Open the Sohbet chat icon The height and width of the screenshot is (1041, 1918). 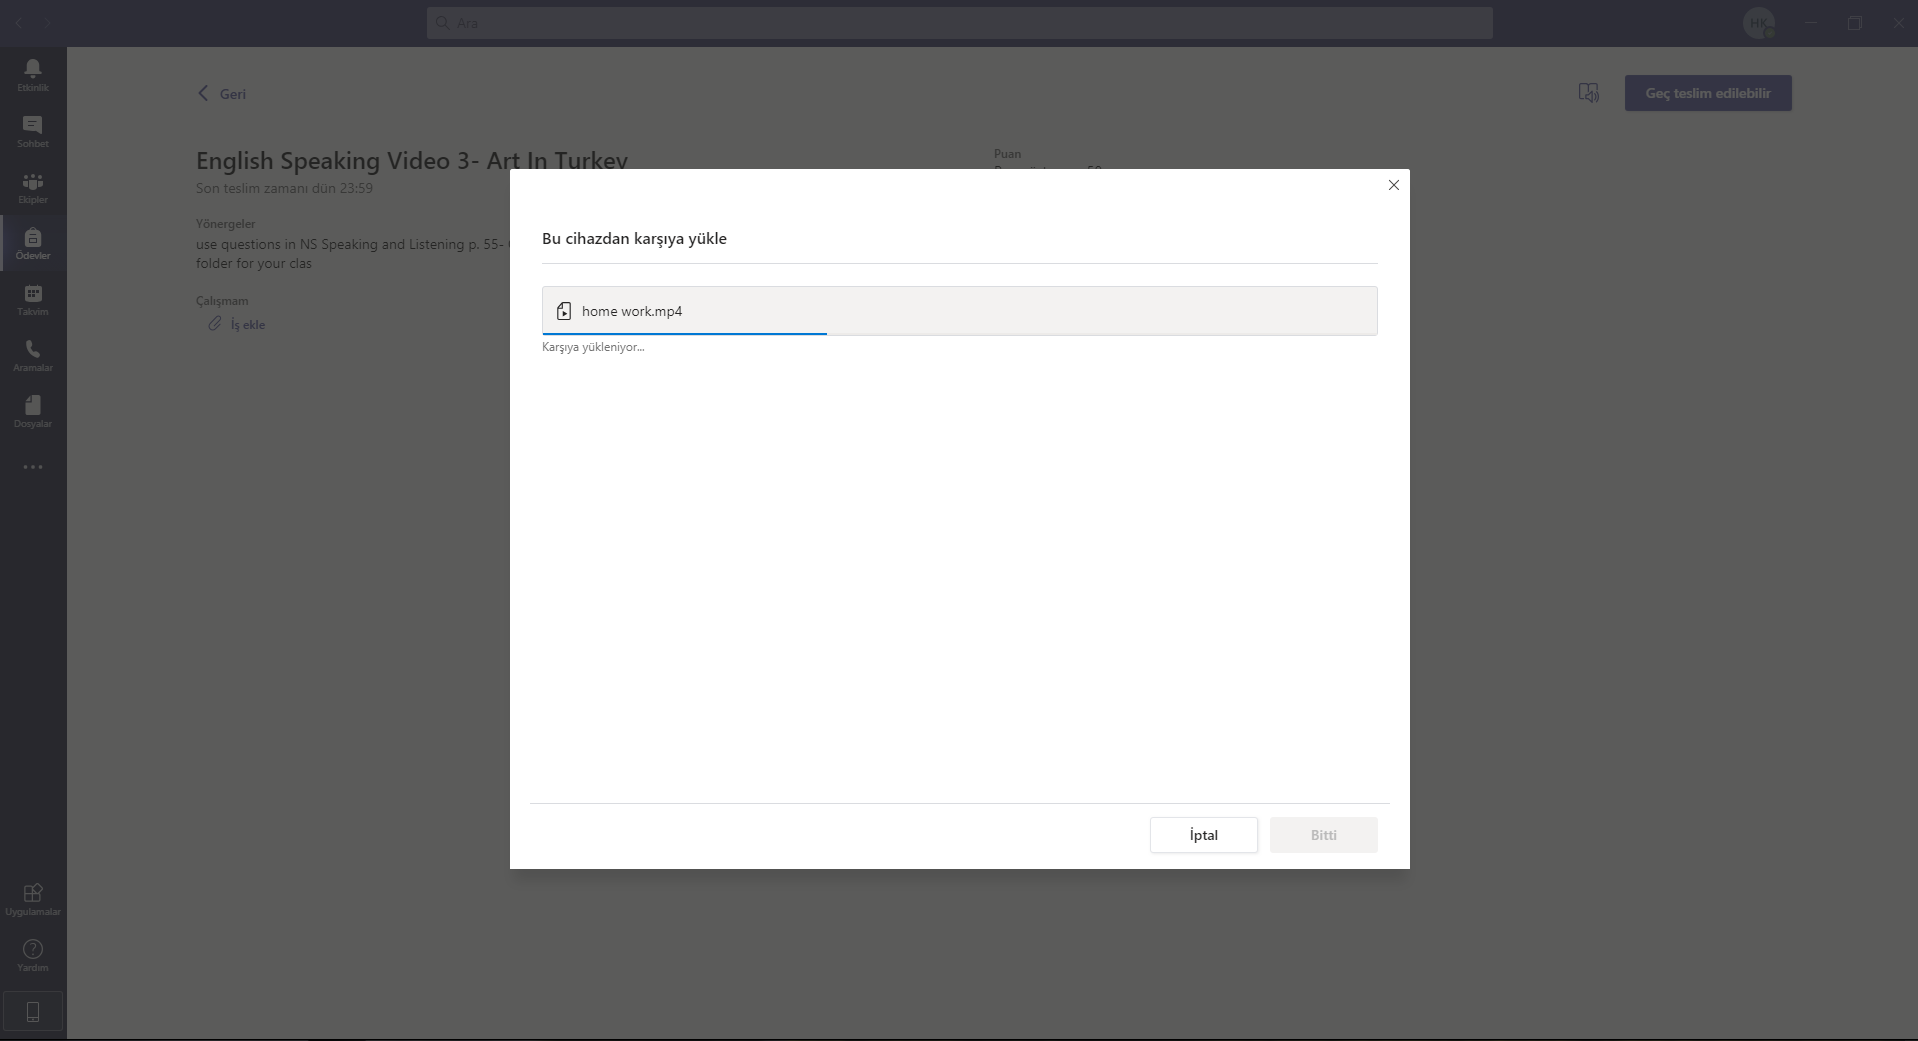point(33,125)
